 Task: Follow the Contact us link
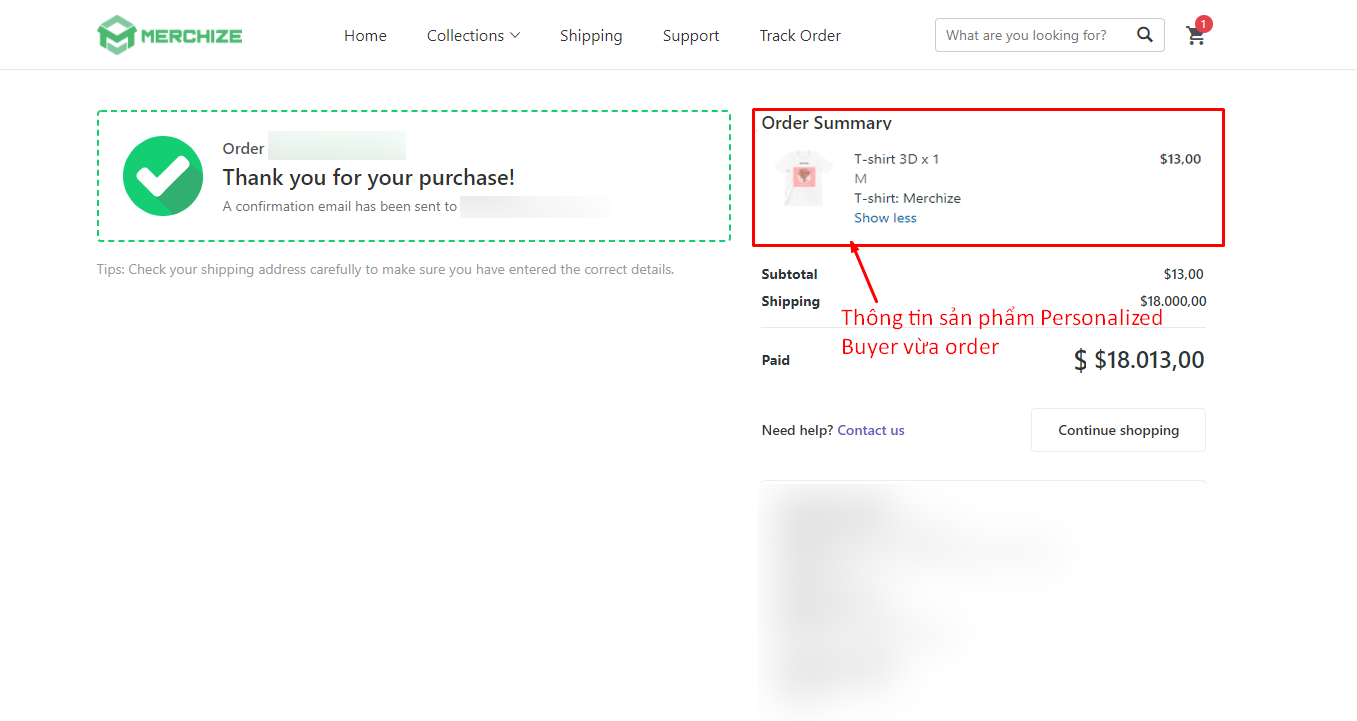click(x=871, y=430)
